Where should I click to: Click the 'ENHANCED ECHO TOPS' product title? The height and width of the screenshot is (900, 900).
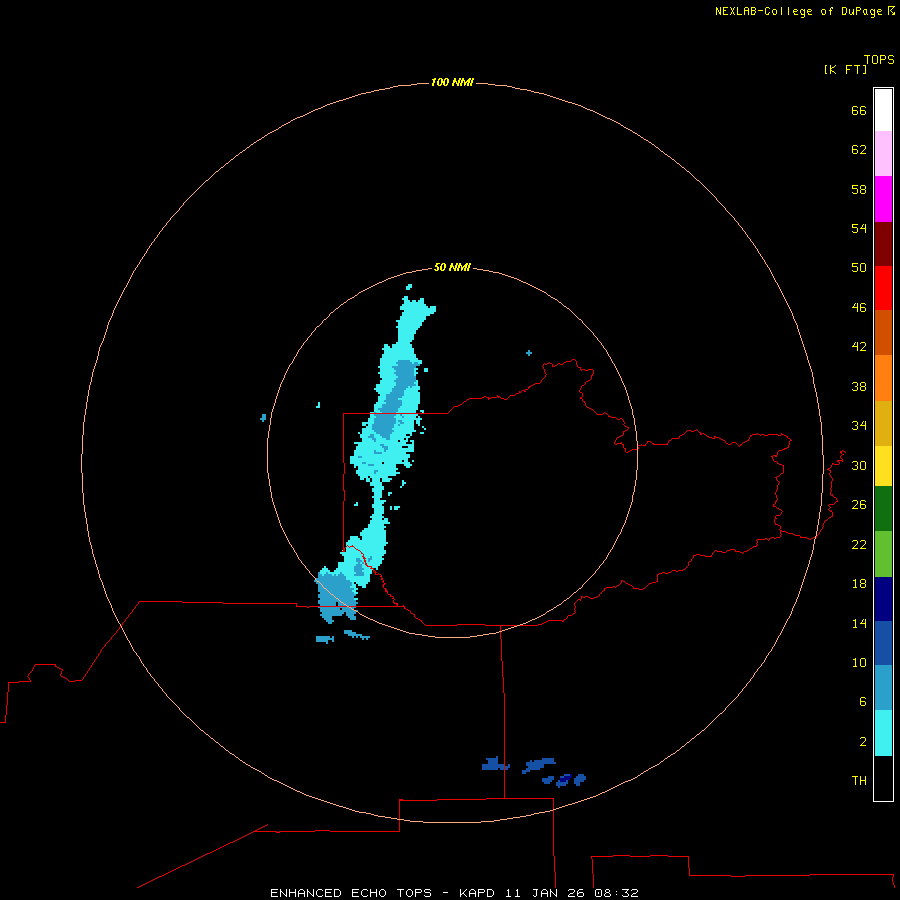(x=351, y=893)
